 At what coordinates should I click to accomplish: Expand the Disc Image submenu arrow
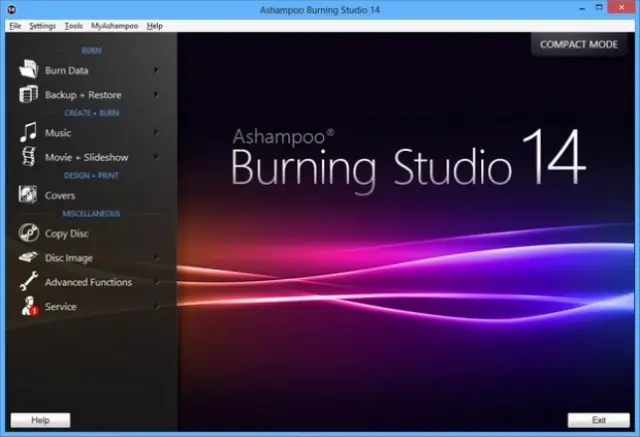tap(156, 257)
